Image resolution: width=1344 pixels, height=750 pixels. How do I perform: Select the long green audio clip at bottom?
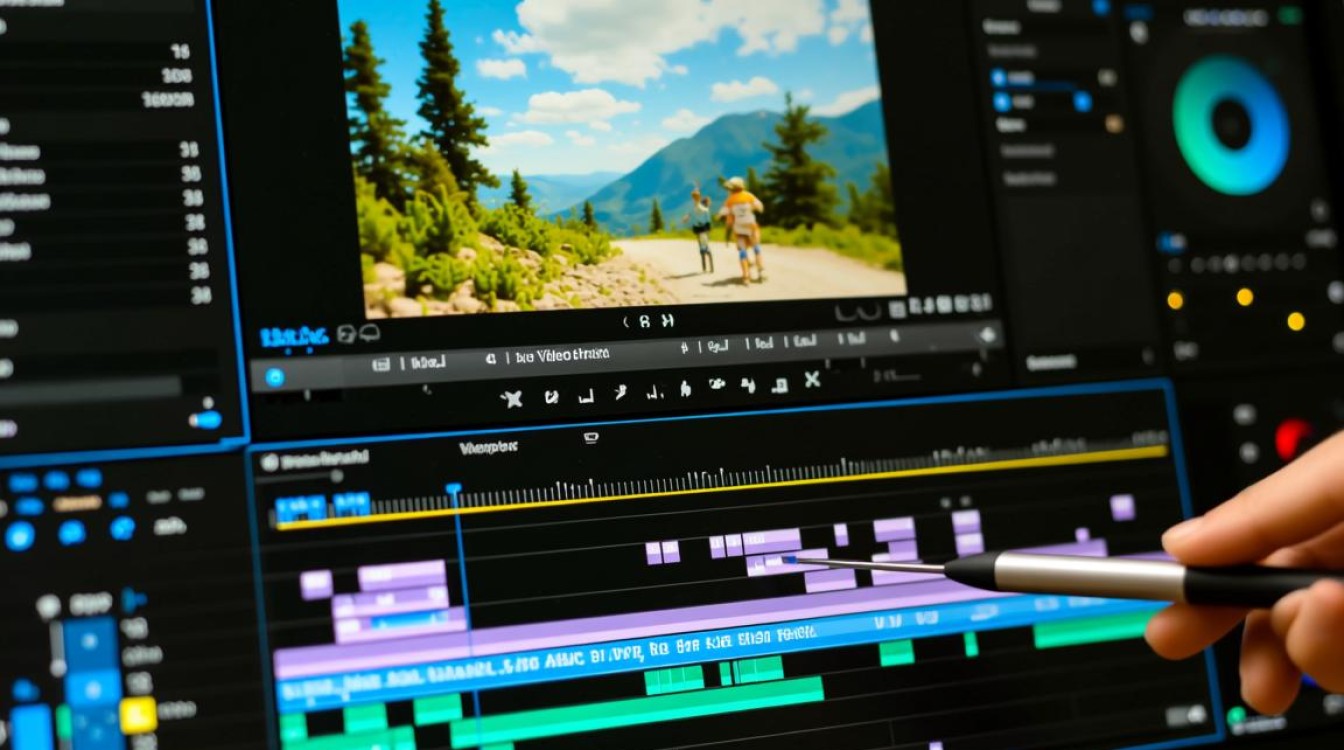click(648, 698)
